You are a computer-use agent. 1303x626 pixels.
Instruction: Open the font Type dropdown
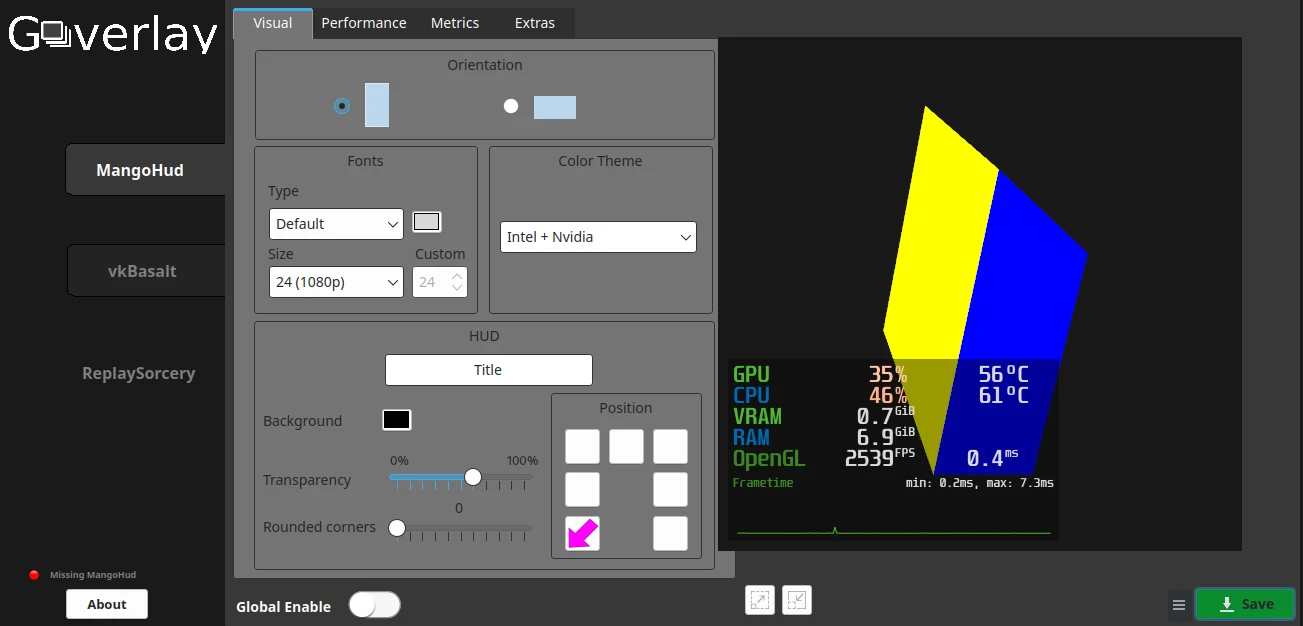click(336, 224)
